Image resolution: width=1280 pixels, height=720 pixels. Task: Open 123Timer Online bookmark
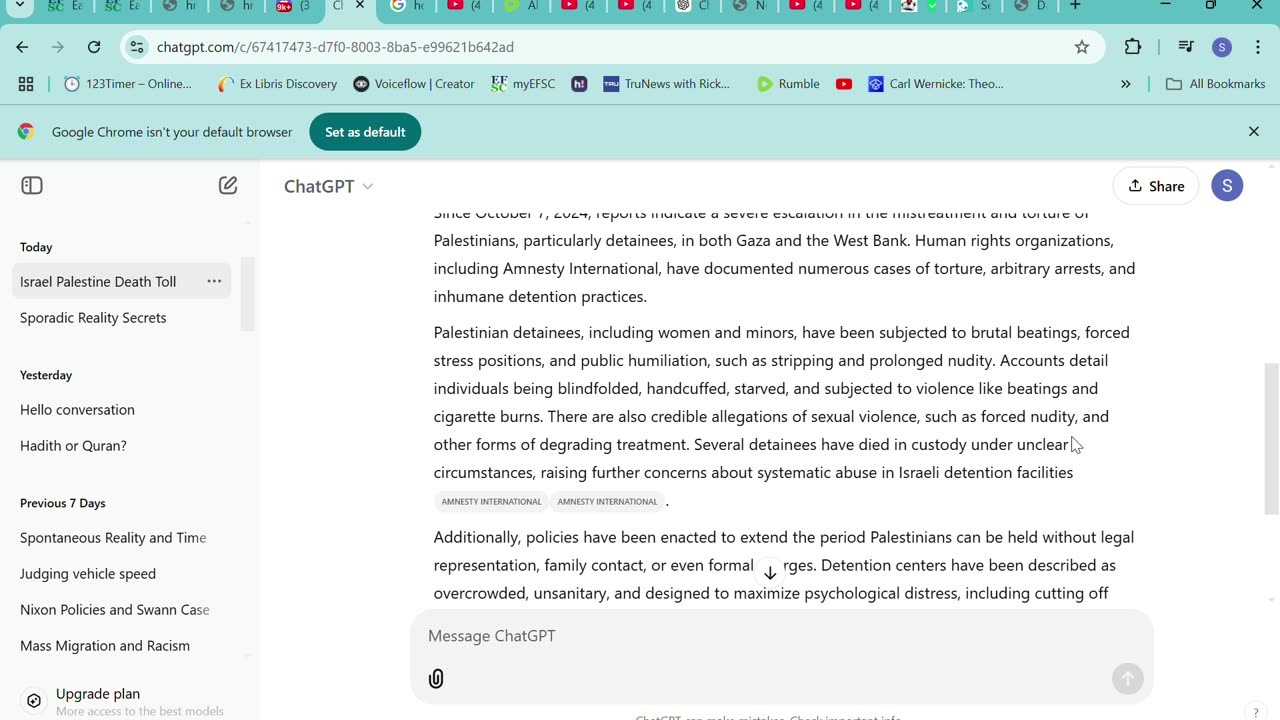pos(128,84)
